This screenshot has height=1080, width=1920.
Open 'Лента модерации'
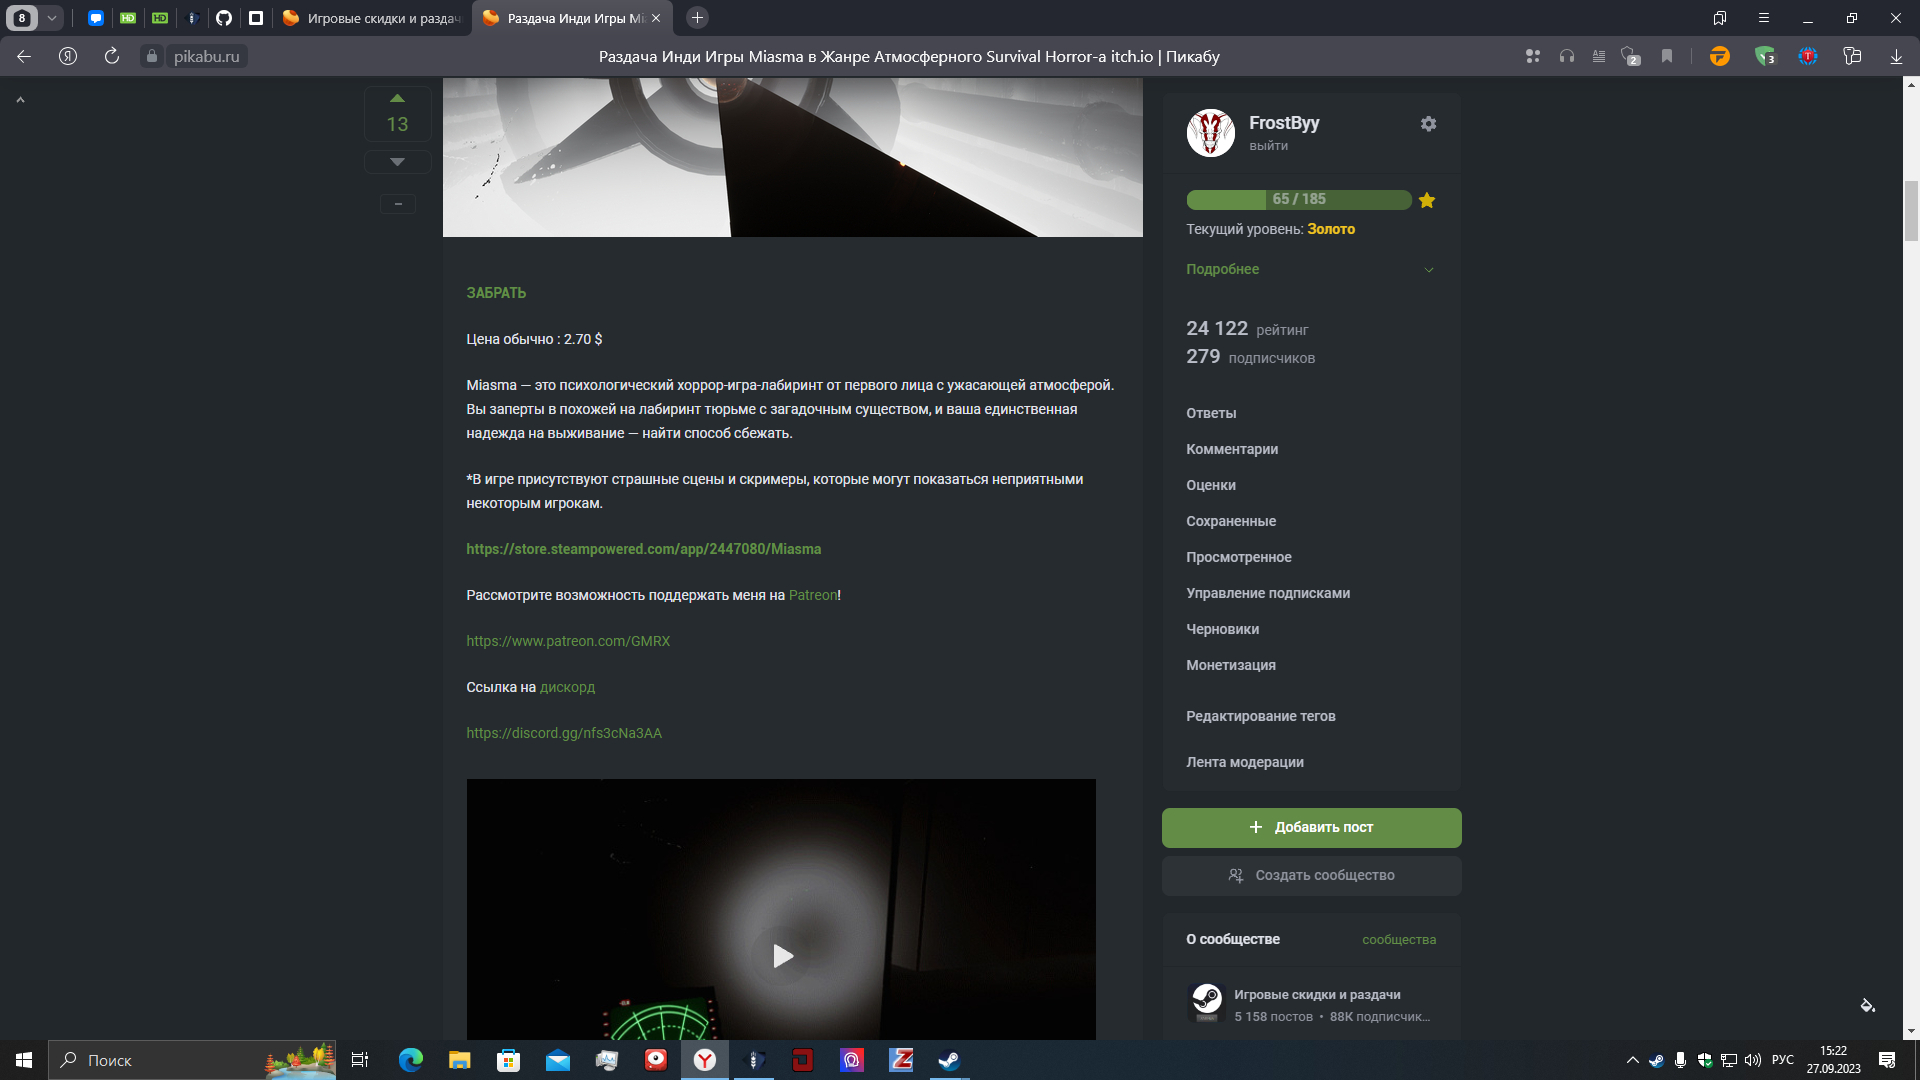(1245, 762)
